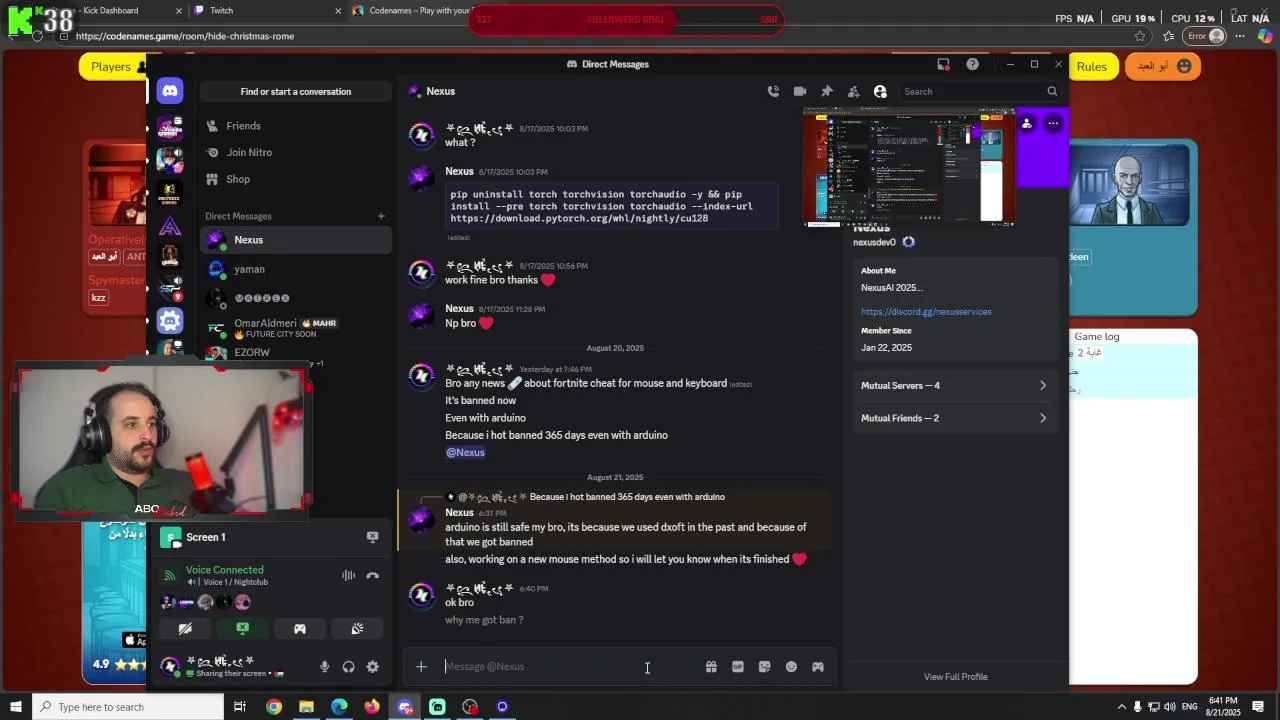The width and height of the screenshot is (1280, 720).
Task: Add friends to the Nexus DM
Action: (853, 91)
